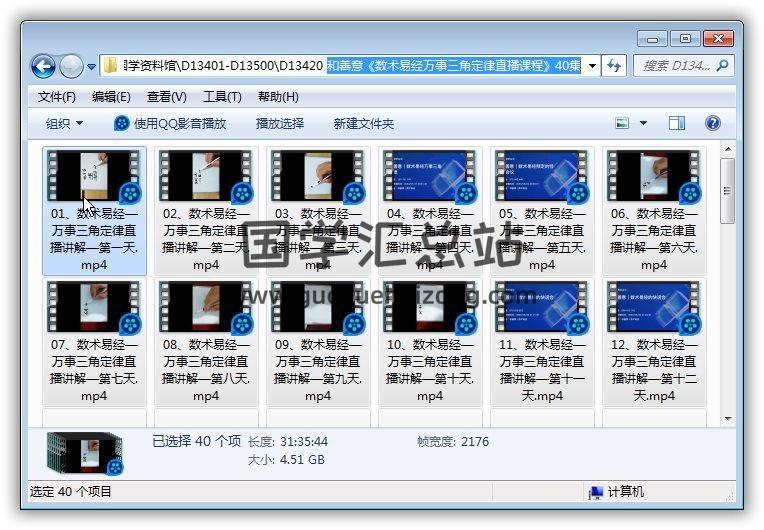Select video thumbnail 07 第七天.mp4

click(x=93, y=307)
